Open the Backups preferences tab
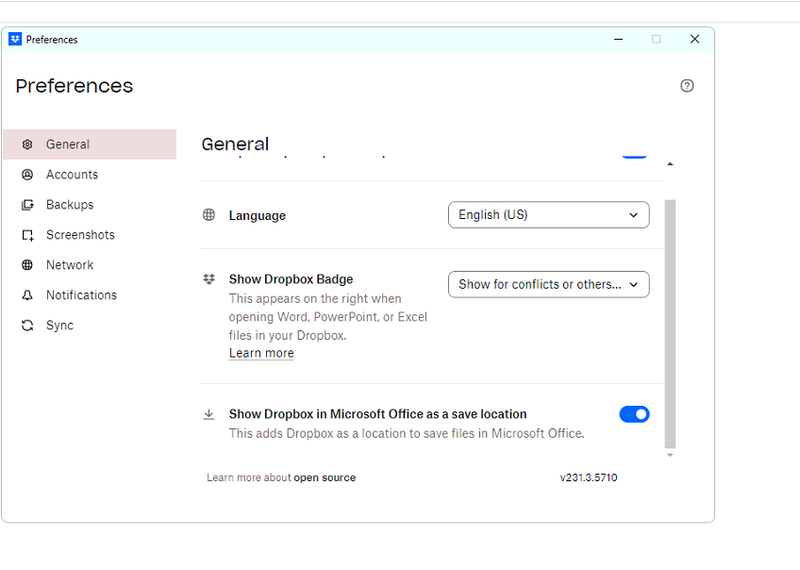 click(70, 205)
